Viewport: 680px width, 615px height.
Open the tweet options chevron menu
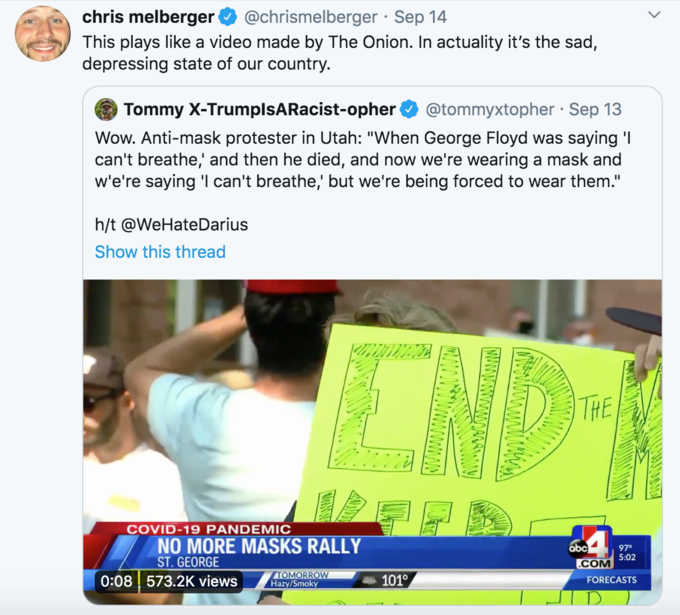coord(654,15)
